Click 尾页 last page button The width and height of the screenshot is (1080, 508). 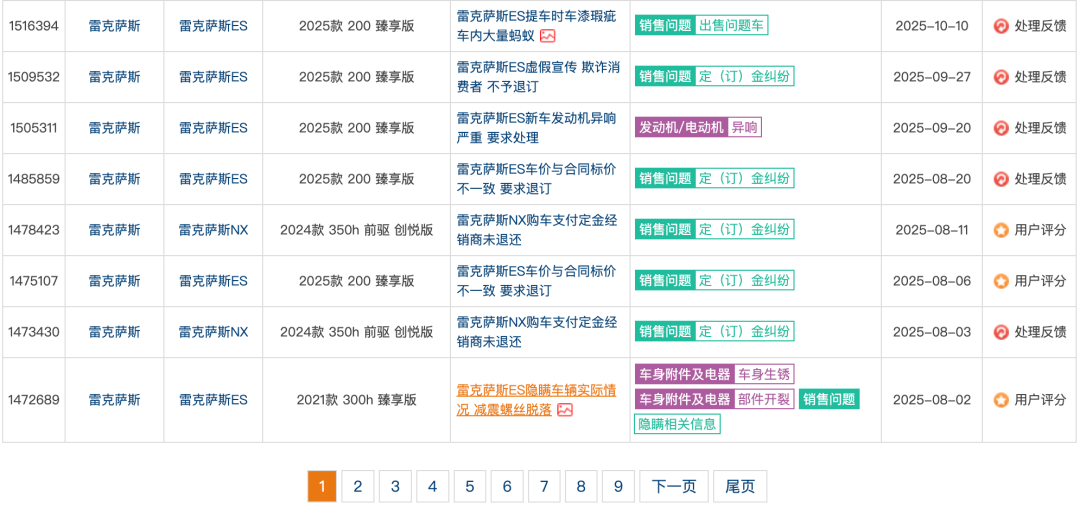pos(740,487)
